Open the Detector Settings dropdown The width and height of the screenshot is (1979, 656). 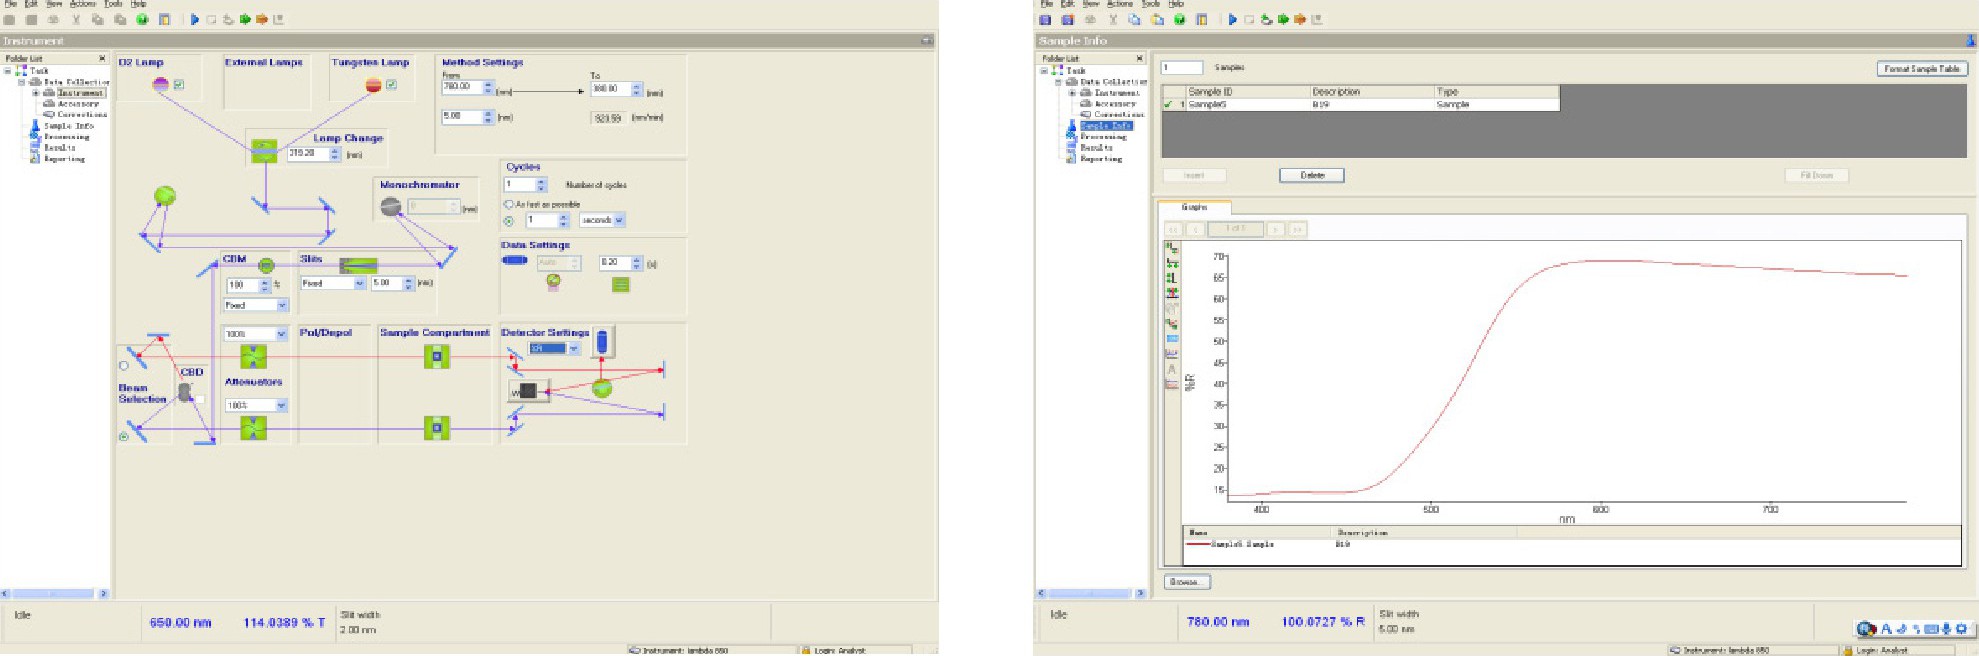coord(574,349)
